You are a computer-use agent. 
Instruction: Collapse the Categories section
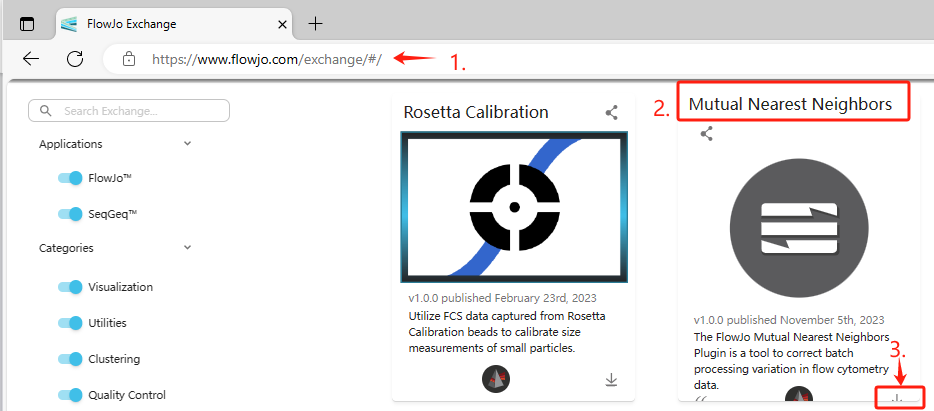(188, 247)
